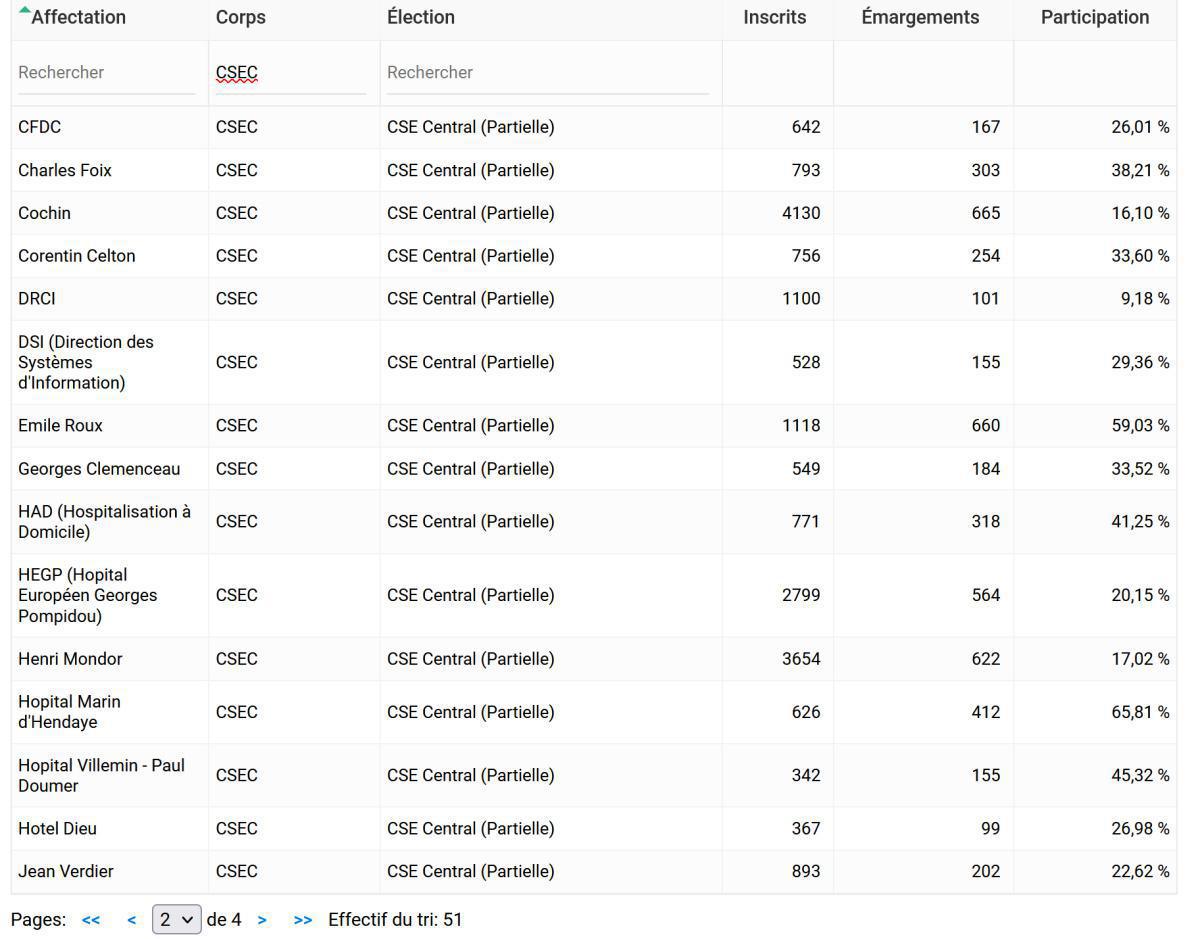Sort by Inscrits column header
This screenshot has width=1200, height=939.
point(774,17)
